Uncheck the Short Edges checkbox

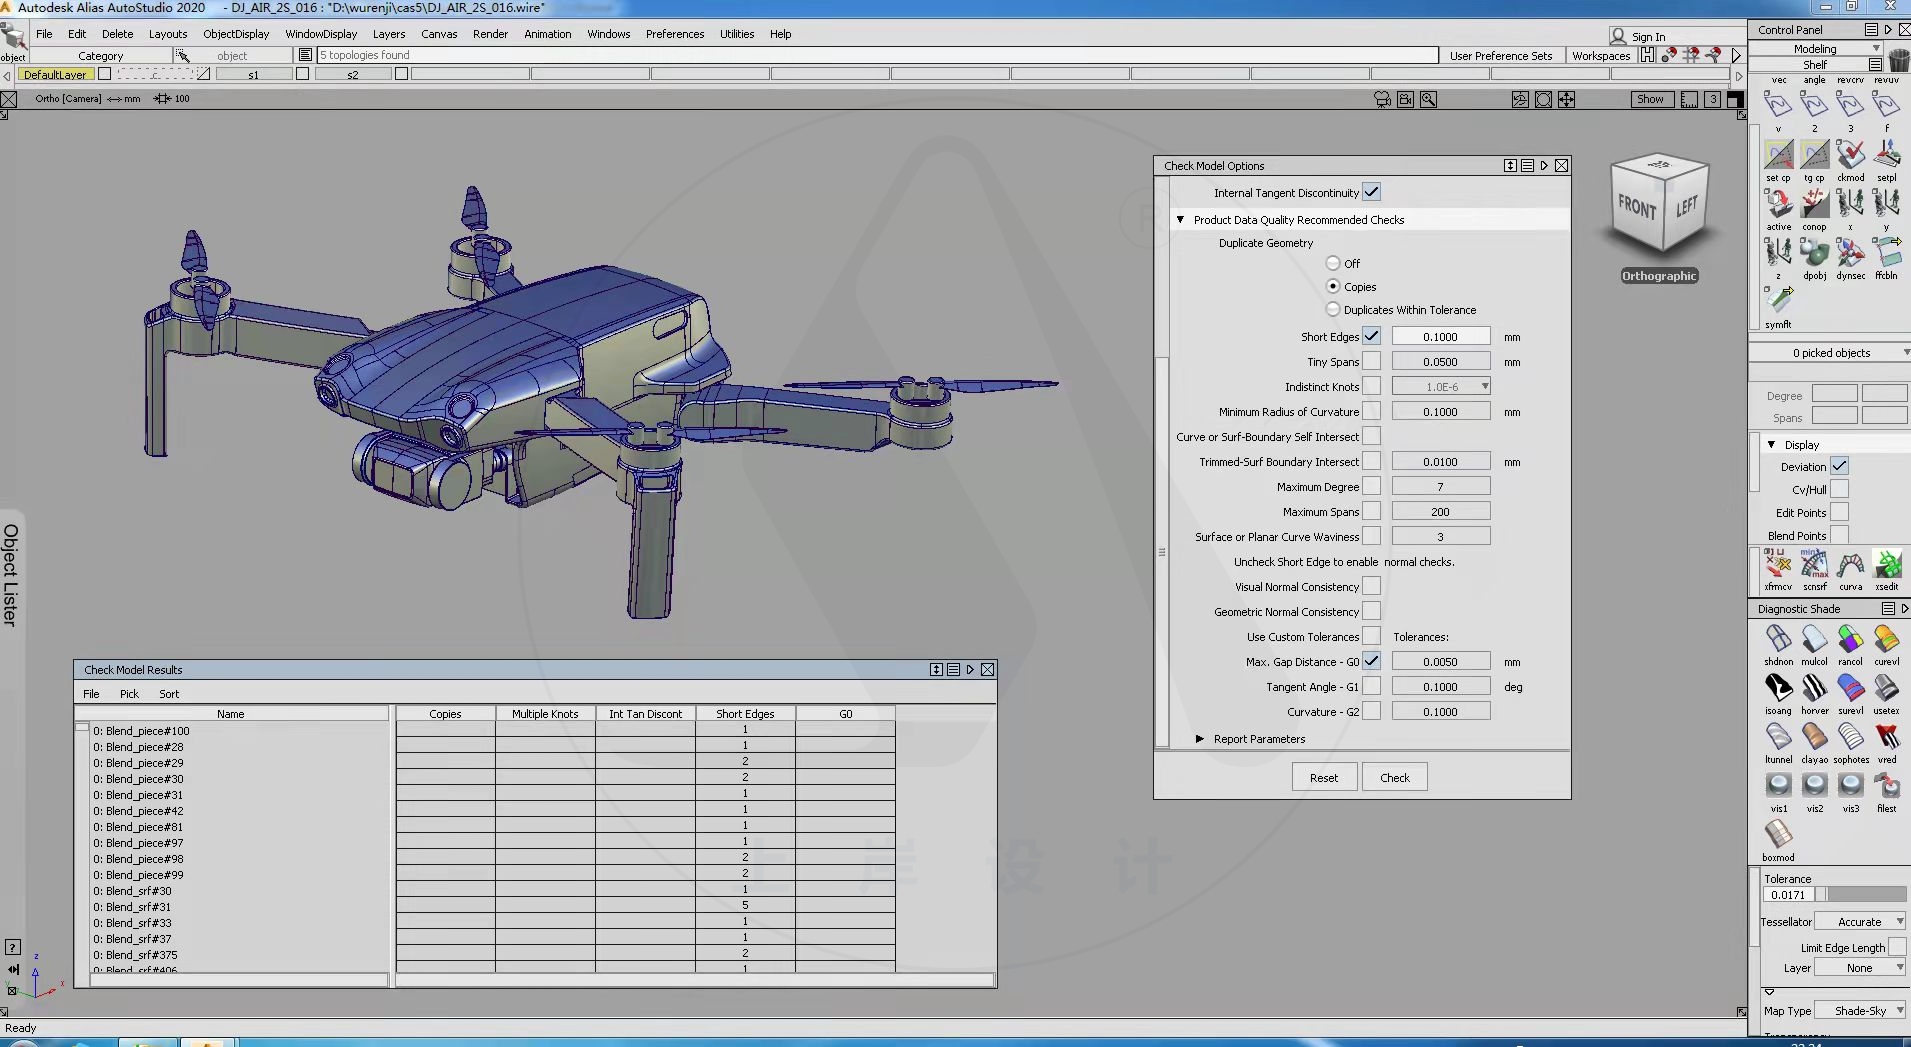(1373, 336)
